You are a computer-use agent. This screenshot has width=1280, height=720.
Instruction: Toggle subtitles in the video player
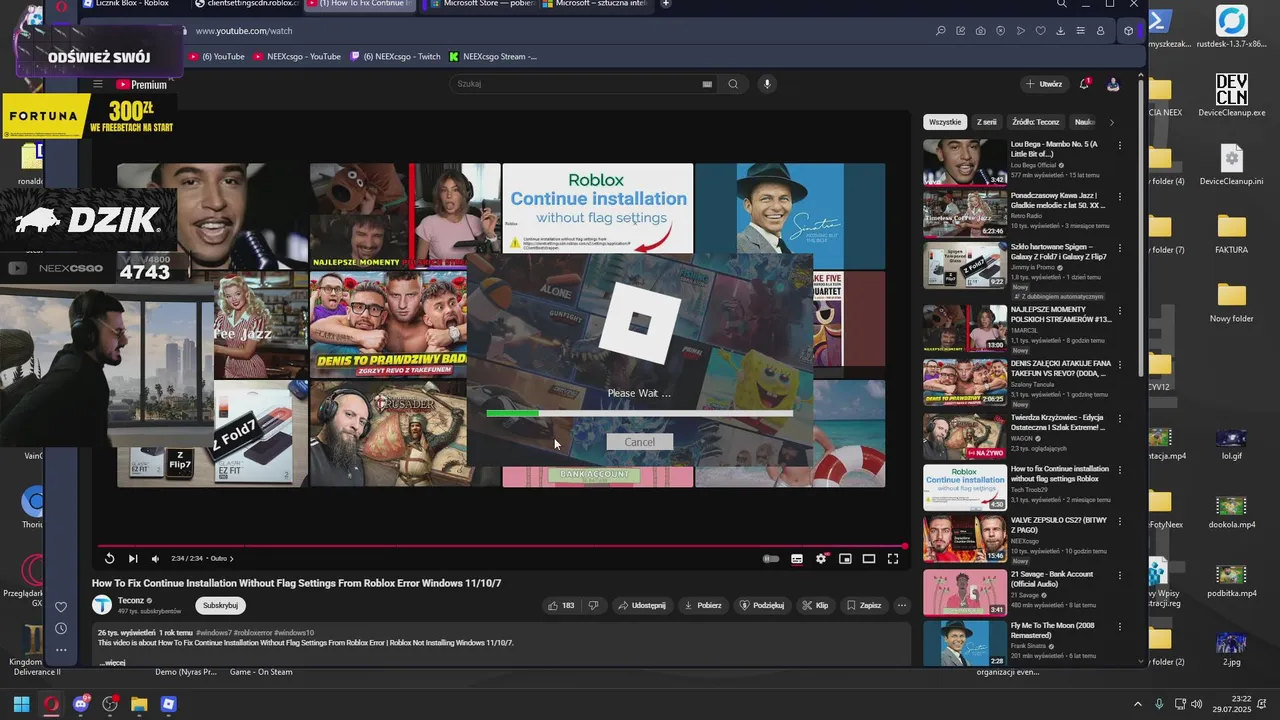point(797,559)
